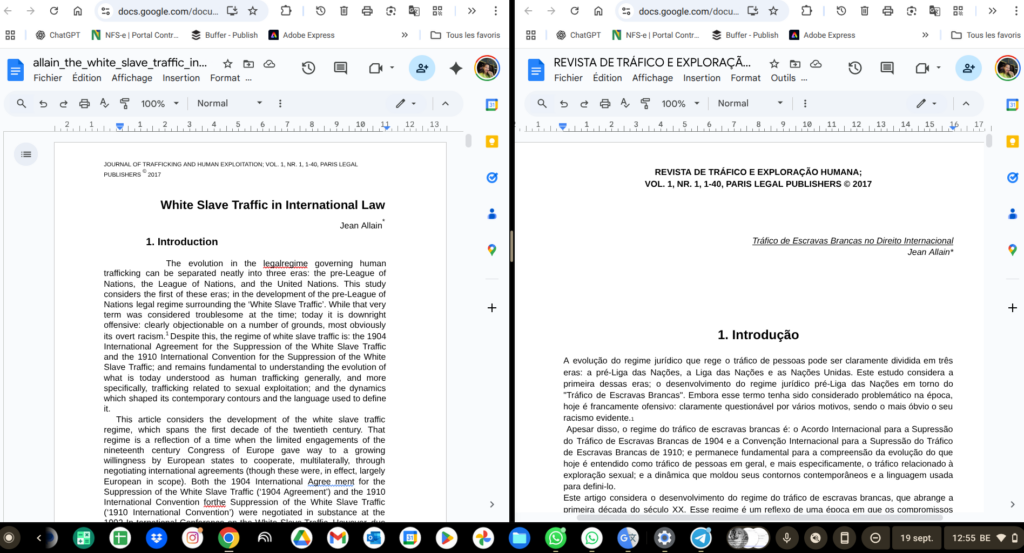The height and width of the screenshot is (553, 1024).
Task: Click the search icon in right document toolbar
Action: (542, 103)
